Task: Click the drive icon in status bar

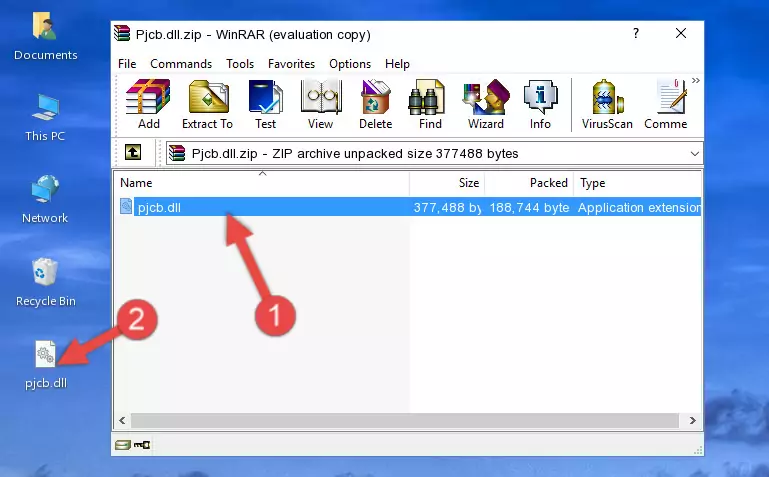Action: tap(123, 445)
